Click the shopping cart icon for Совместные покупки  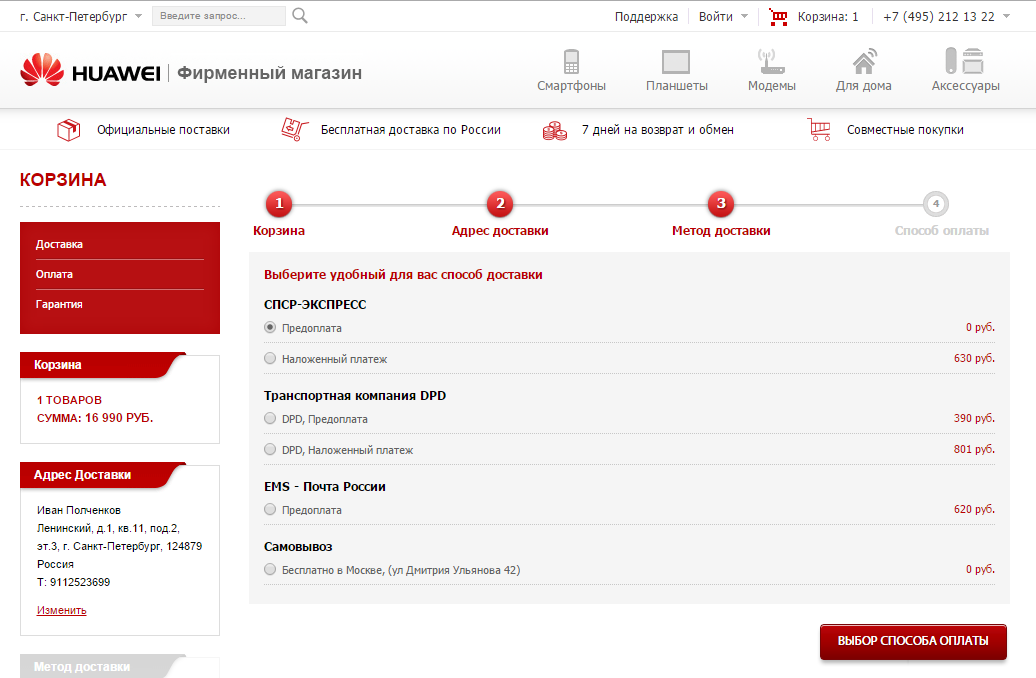(x=819, y=129)
